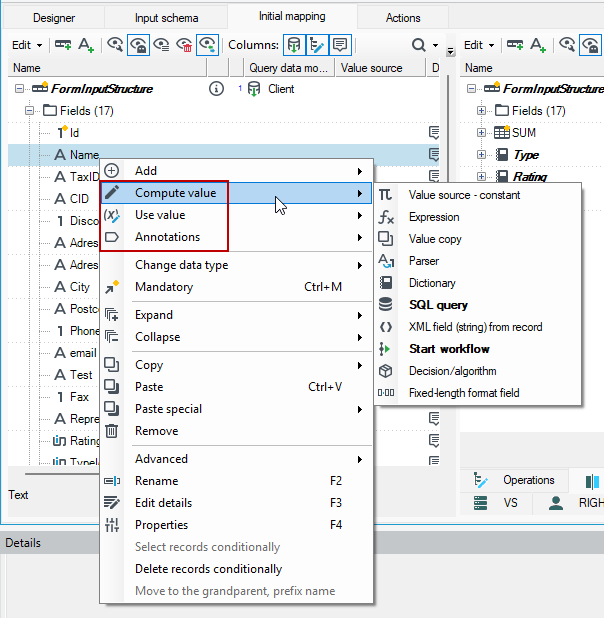Open the Annotations submenu
604x618 pixels.
pos(236,237)
